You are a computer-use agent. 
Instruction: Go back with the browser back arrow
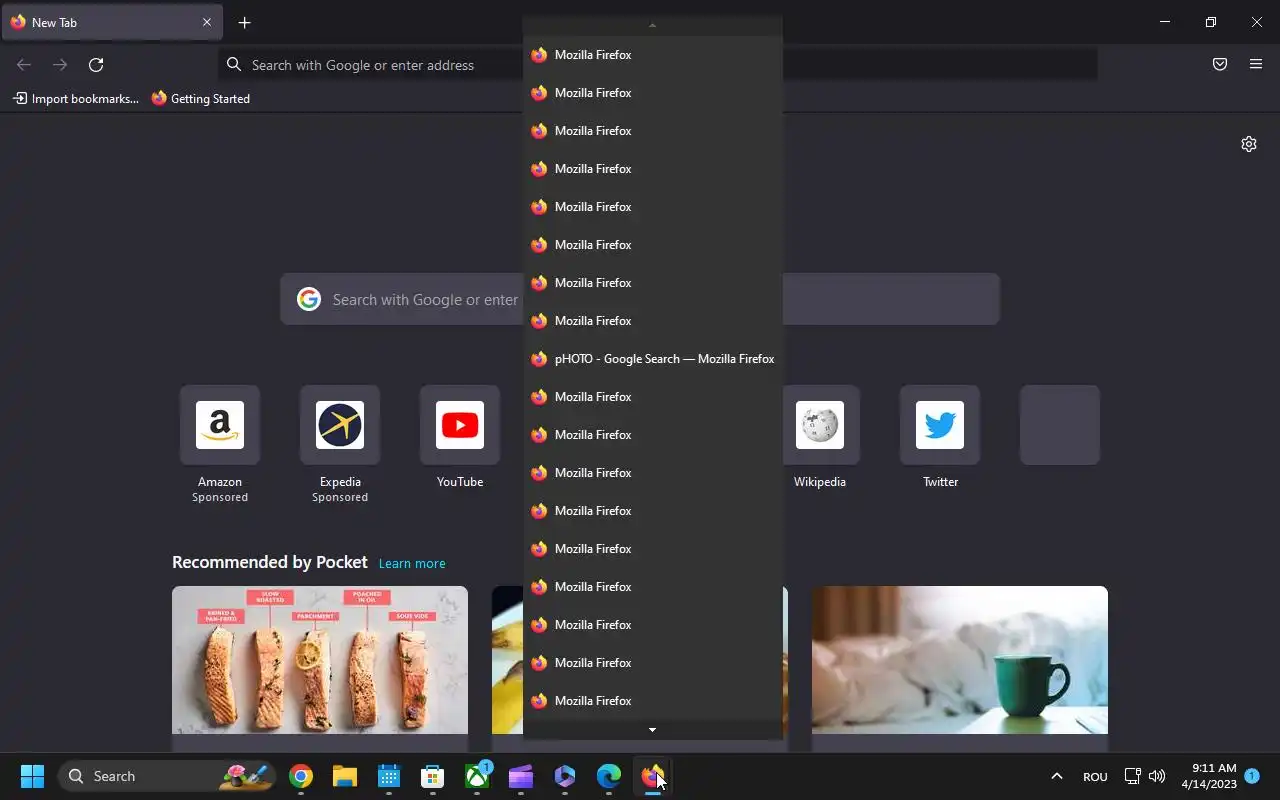click(x=24, y=65)
